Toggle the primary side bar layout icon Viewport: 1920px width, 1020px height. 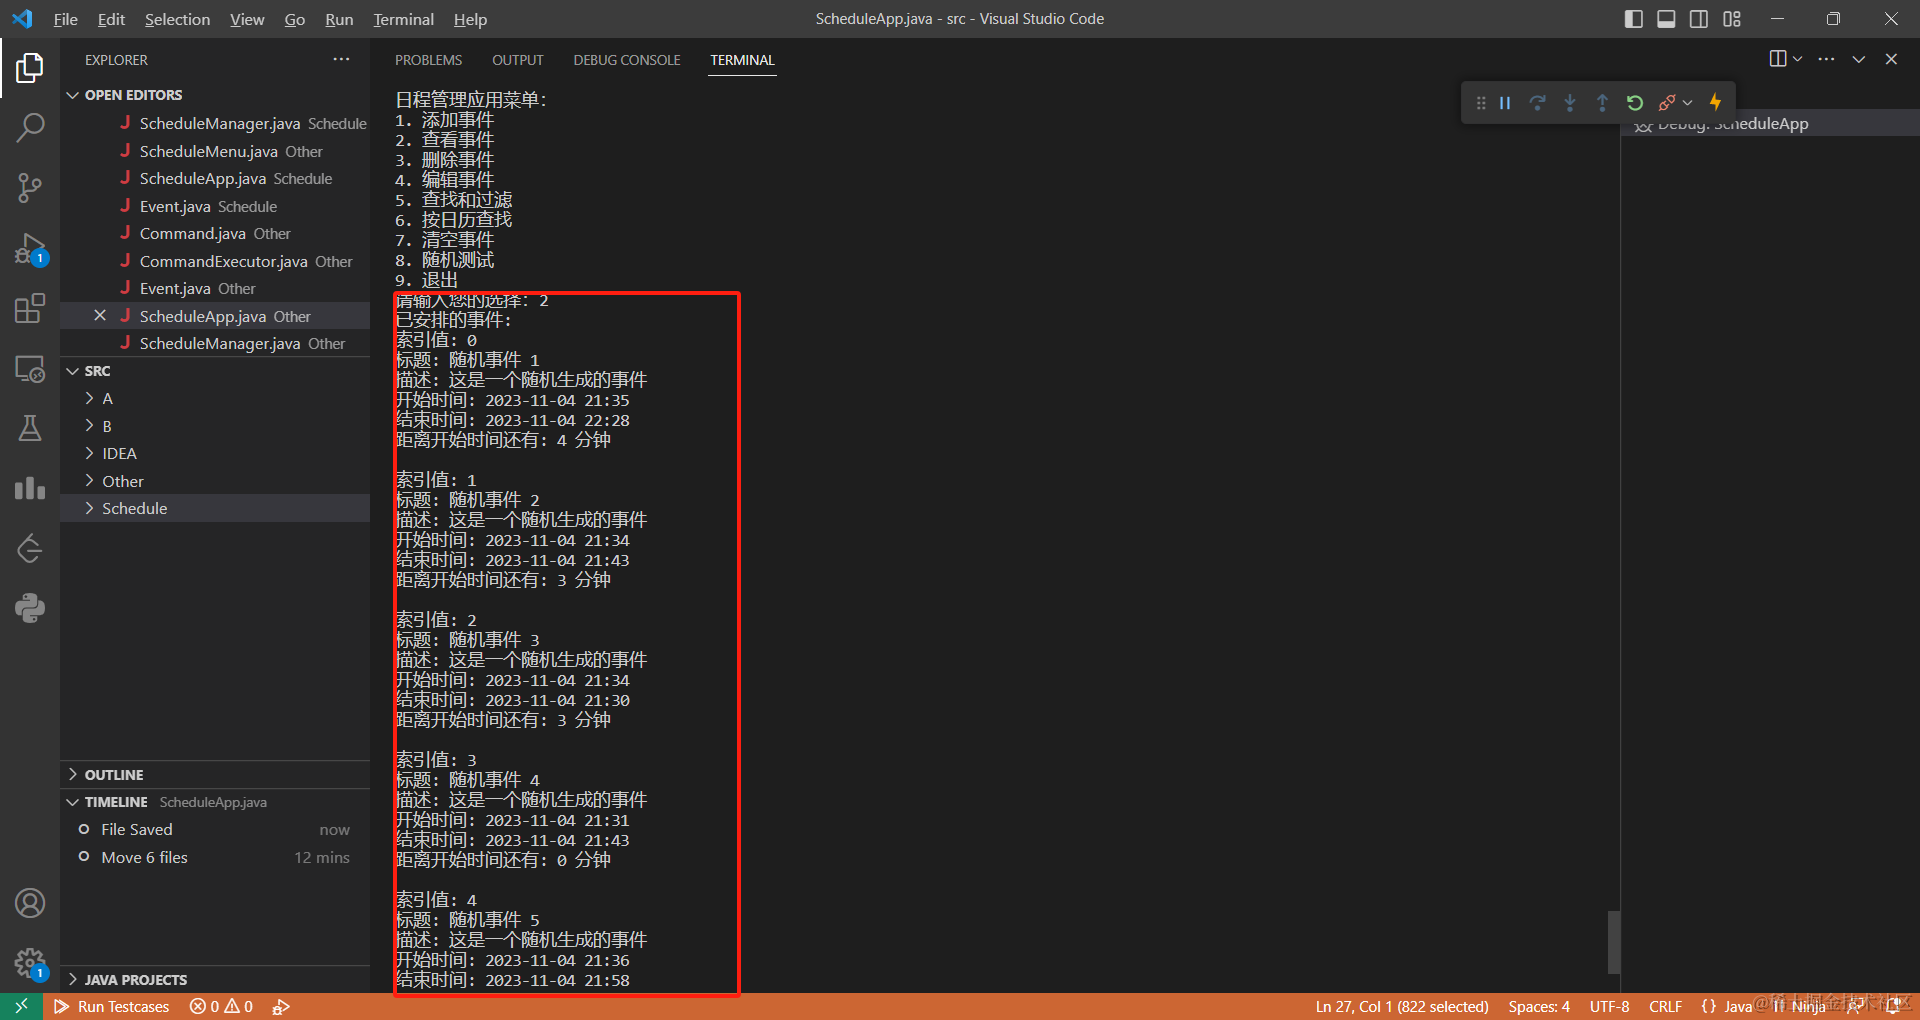(1634, 19)
